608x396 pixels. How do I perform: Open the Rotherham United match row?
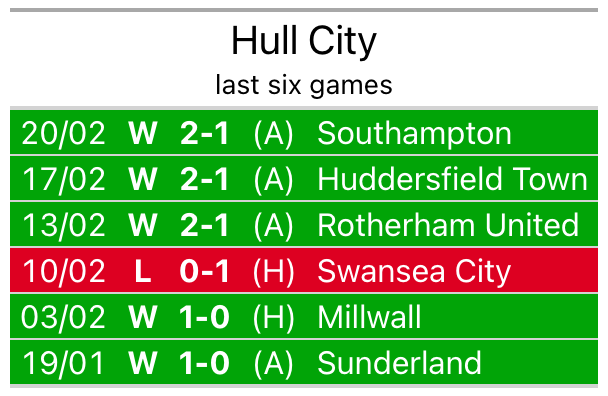pos(304,224)
